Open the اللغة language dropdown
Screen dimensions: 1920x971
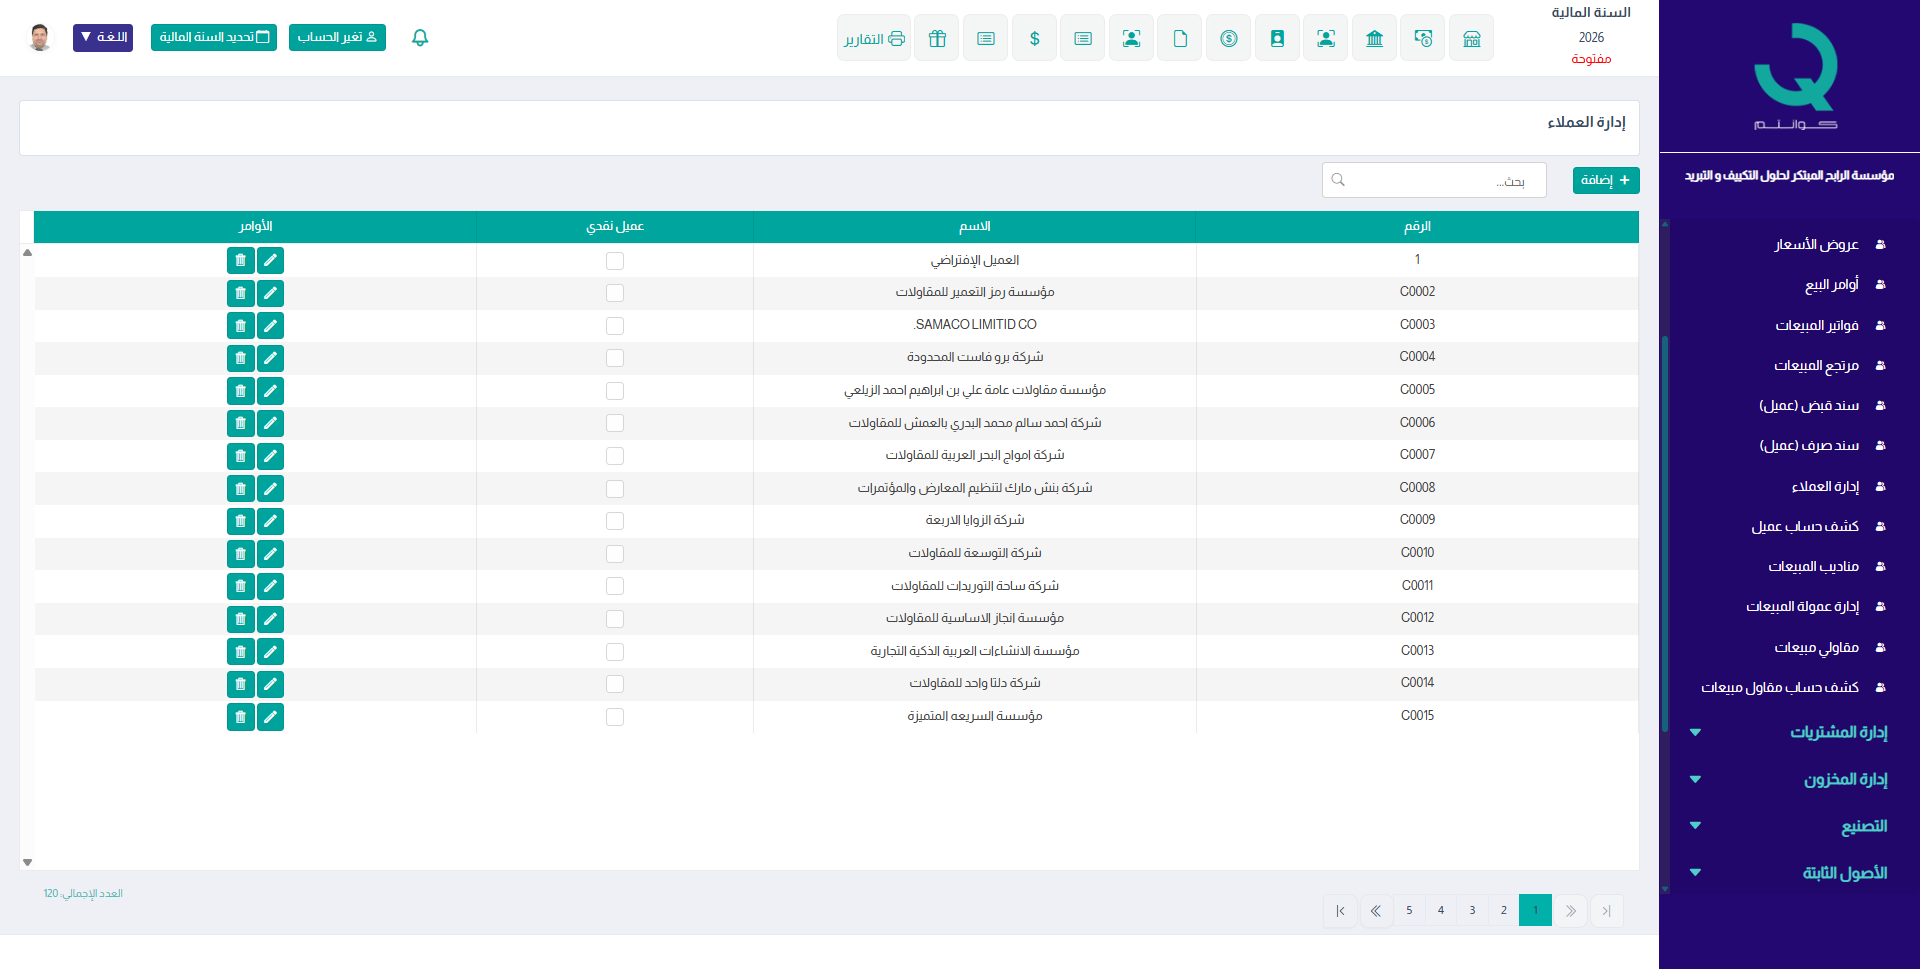[103, 37]
